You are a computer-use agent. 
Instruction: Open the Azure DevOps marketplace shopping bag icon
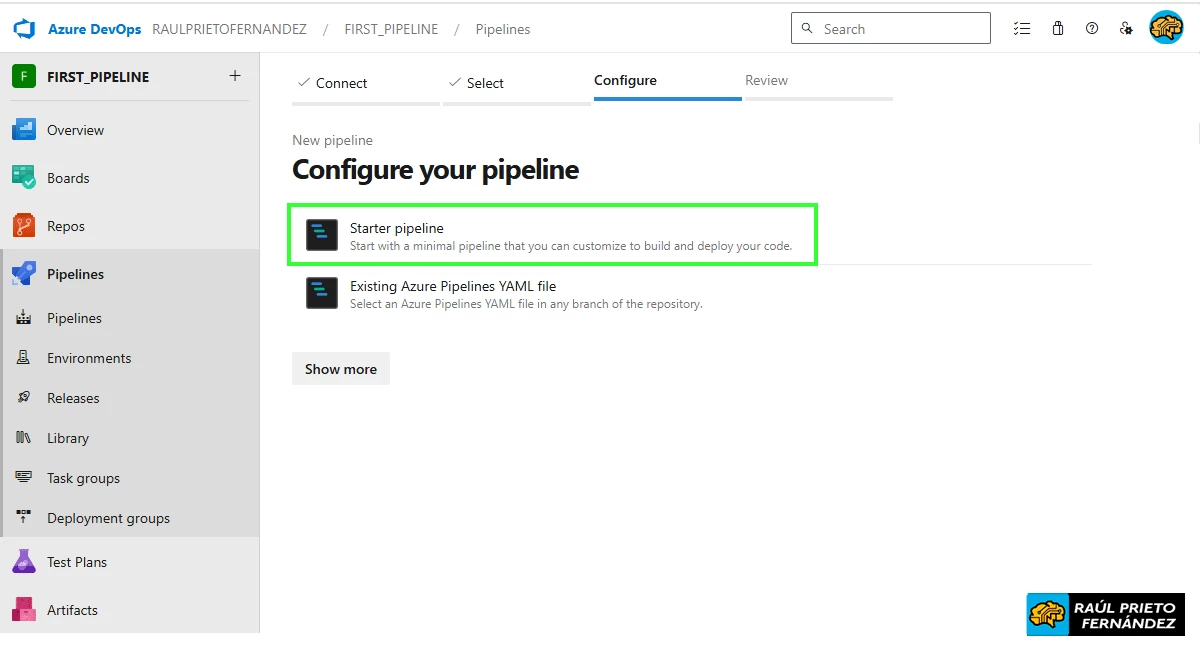click(x=1057, y=28)
